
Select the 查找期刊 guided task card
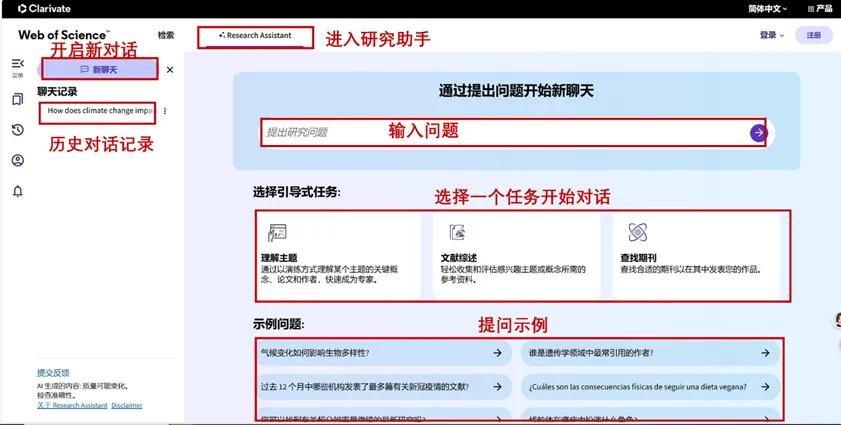pos(696,257)
